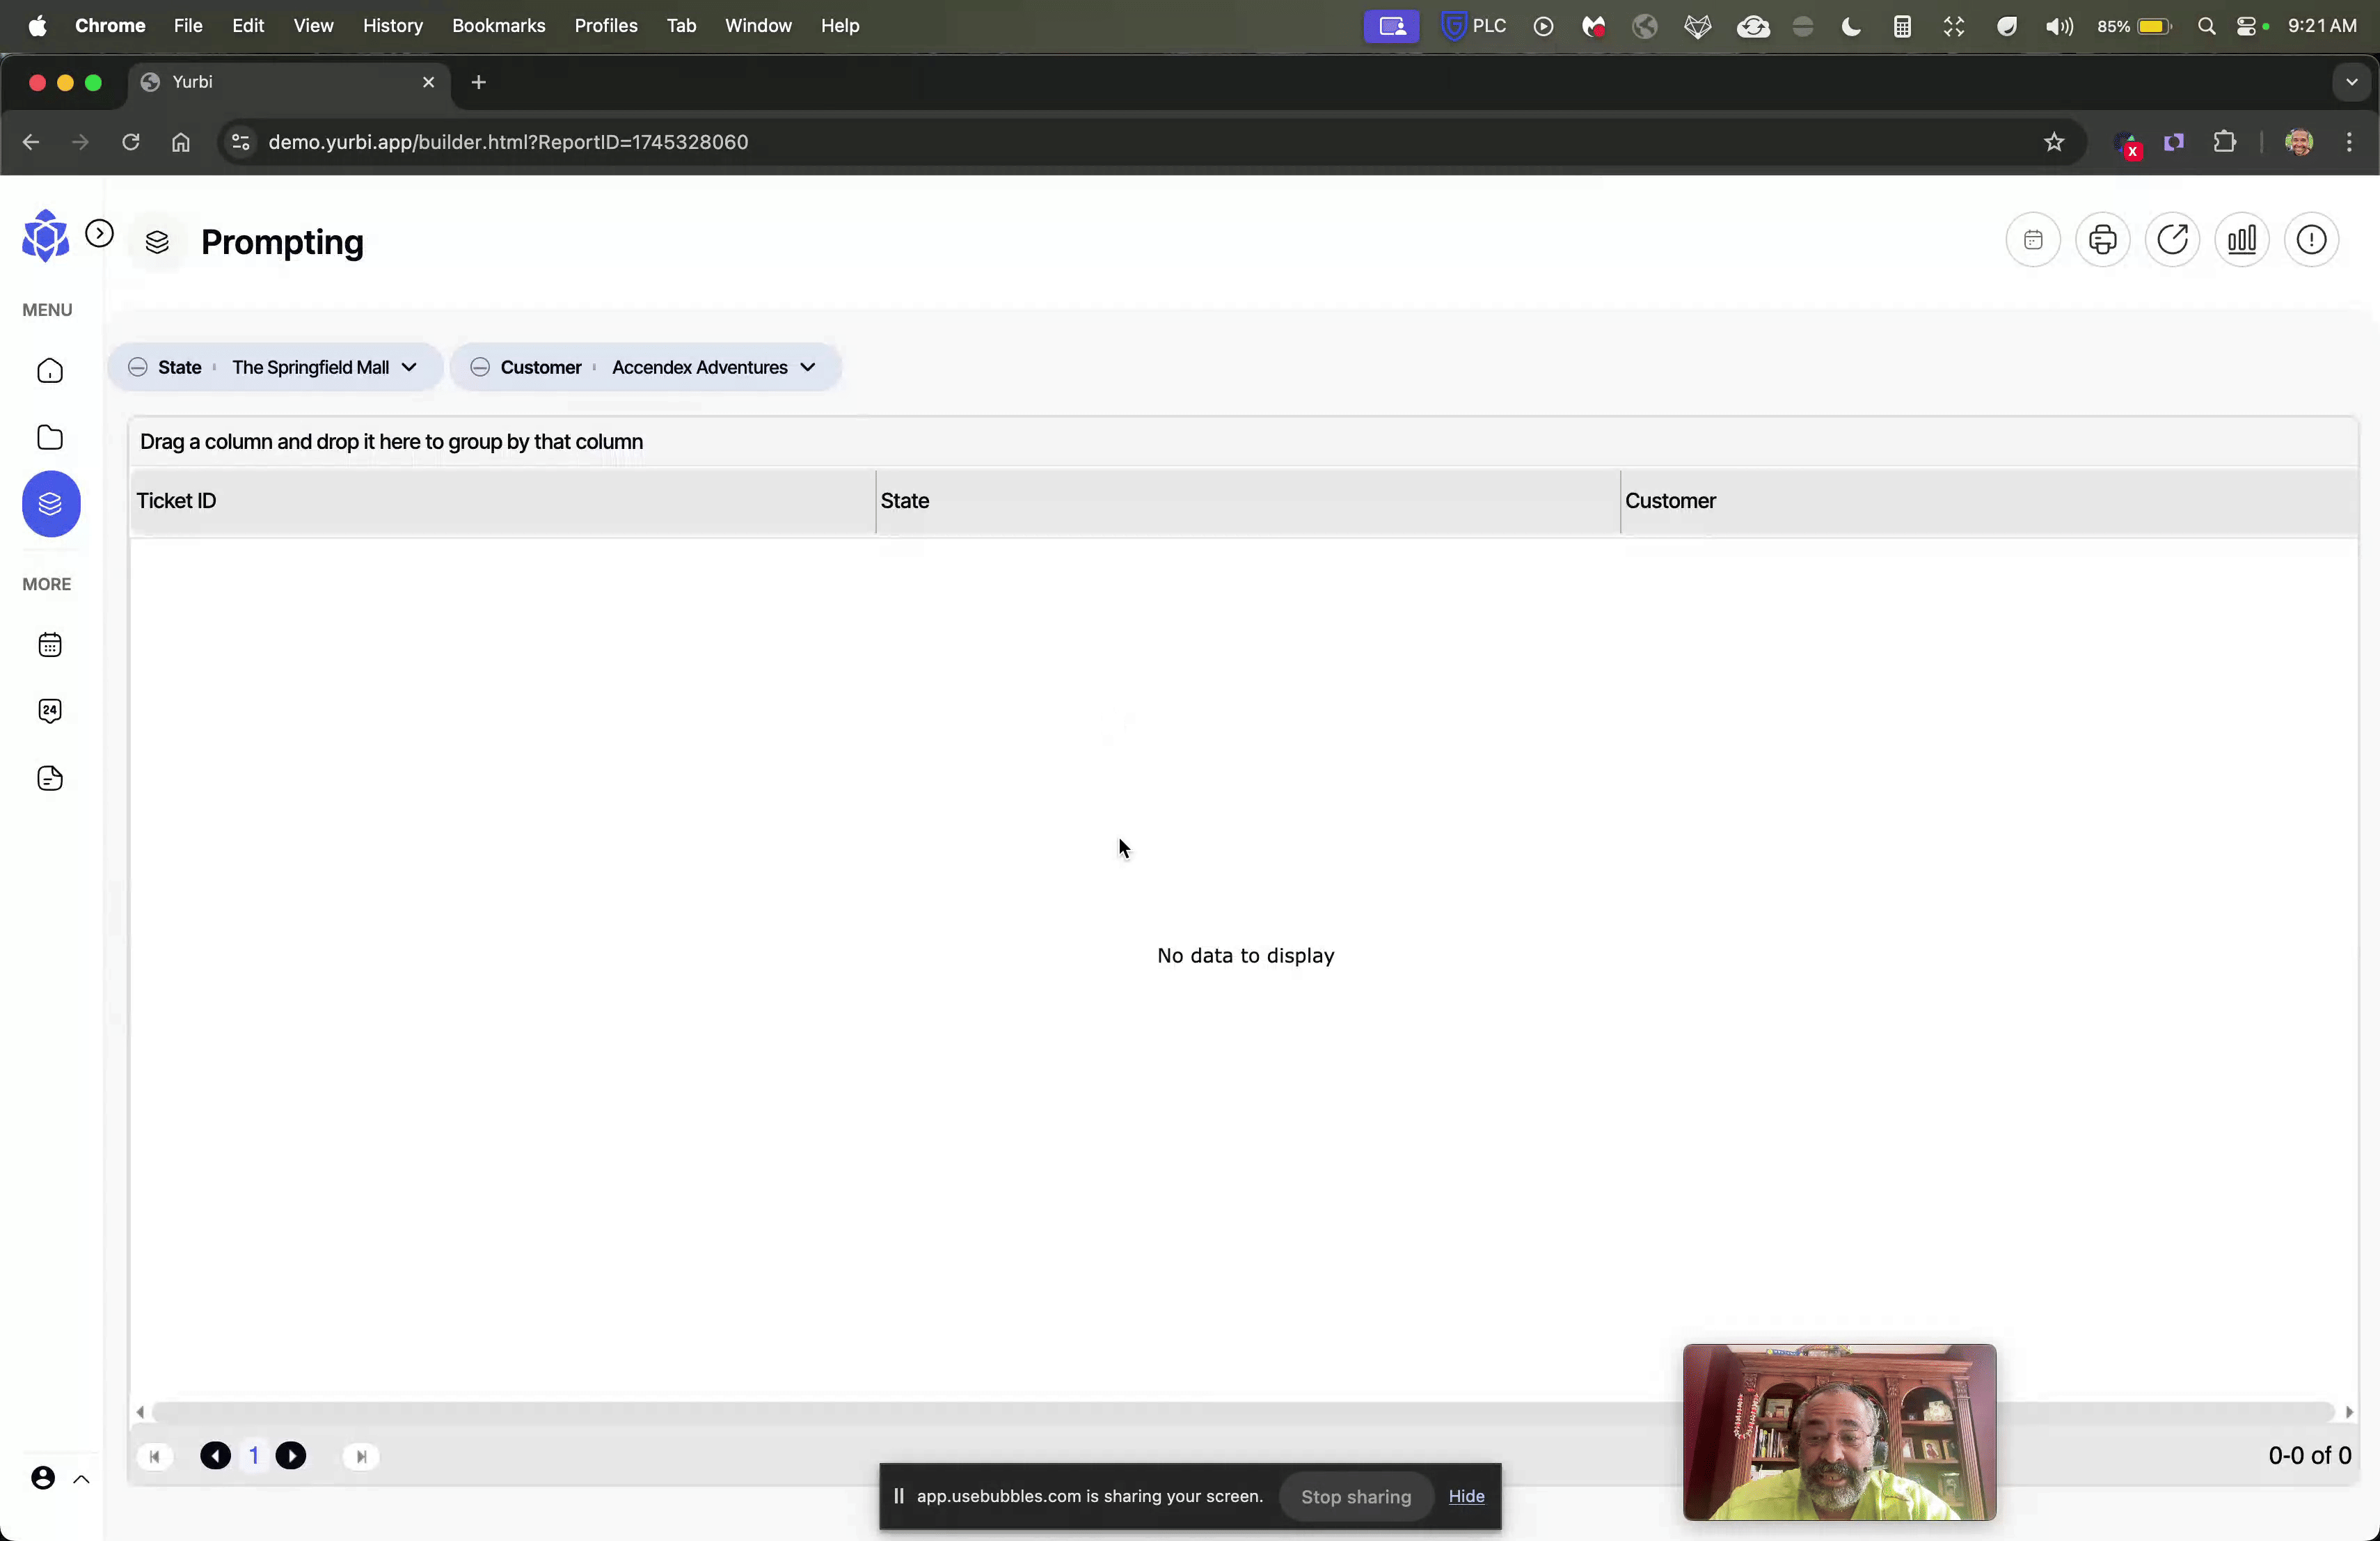
Task: Remove the Customer filter with minus icon
Action: [x=480, y=367]
